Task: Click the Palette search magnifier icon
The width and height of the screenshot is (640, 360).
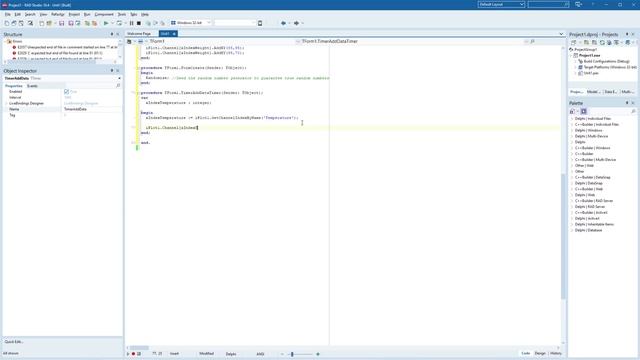Action: pyautogui.click(x=633, y=111)
